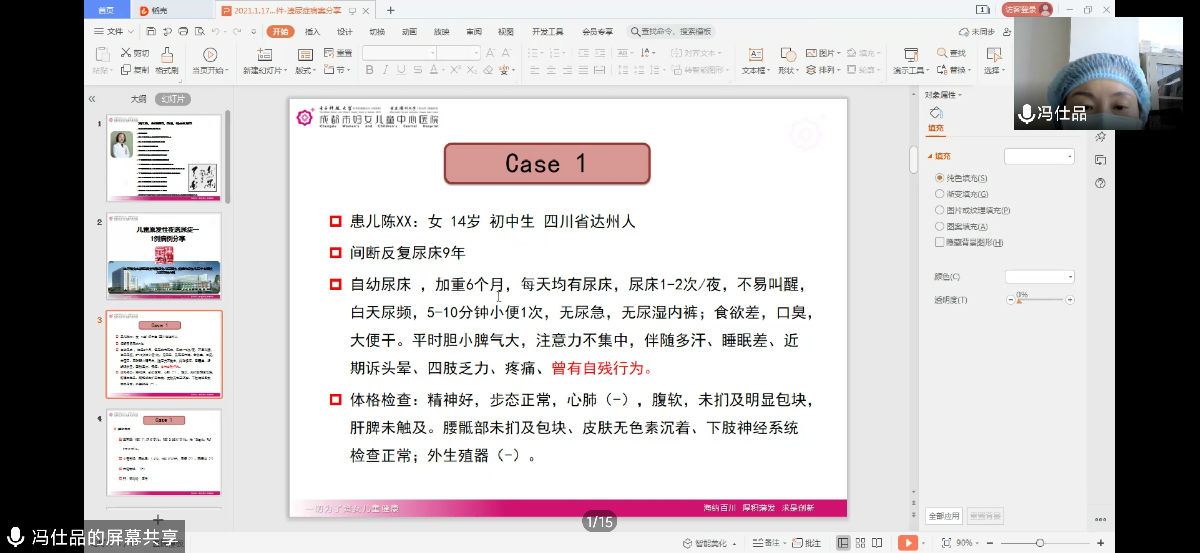Click the Apply to All (全部应用) button
Viewport: 1200px width, 553px height.
click(x=943, y=516)
